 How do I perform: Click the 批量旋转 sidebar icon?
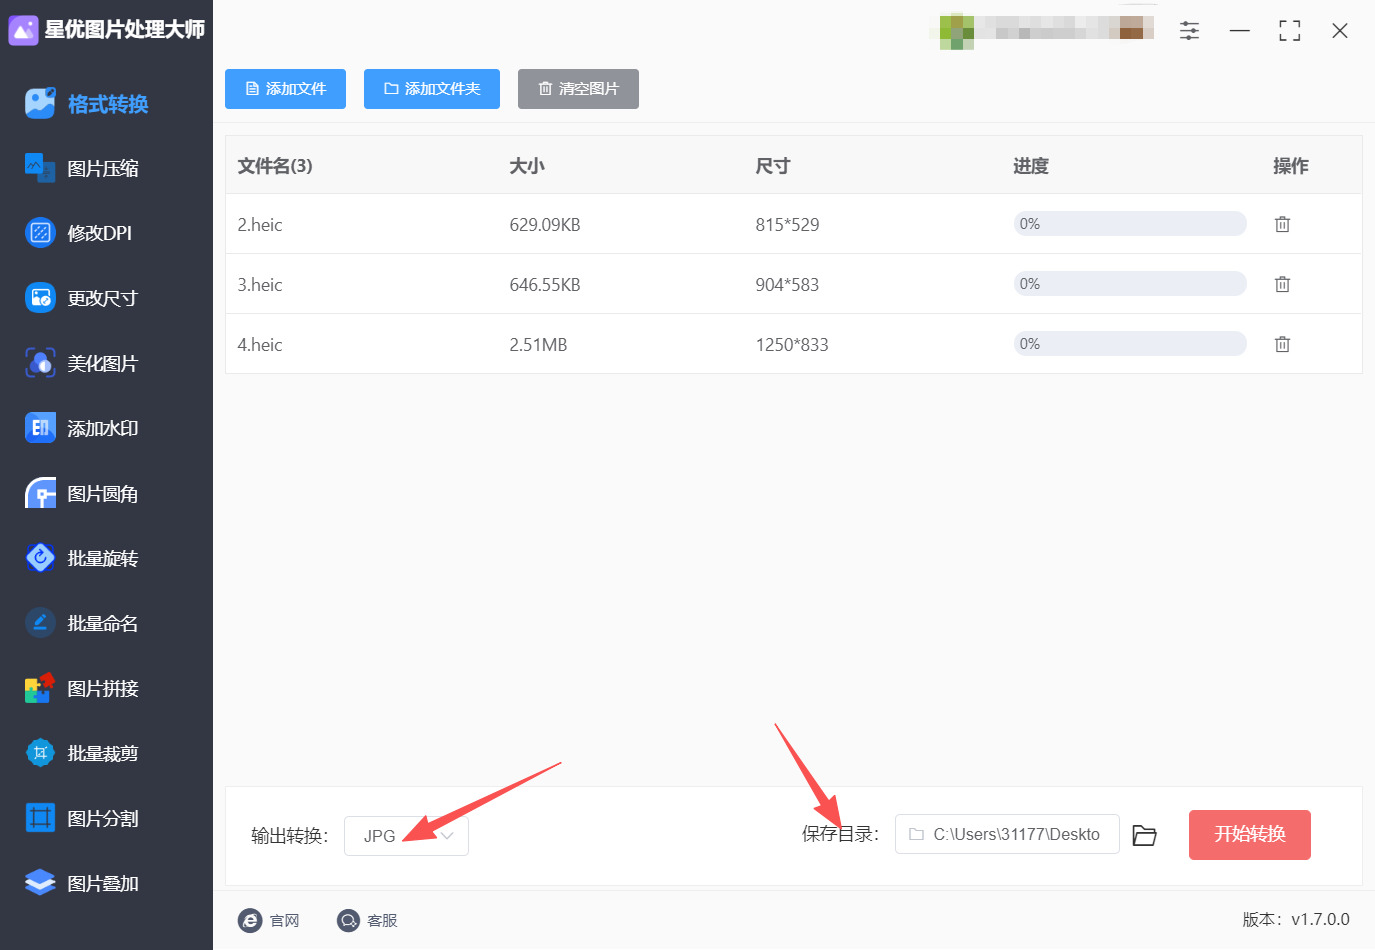tap(40, 558)
